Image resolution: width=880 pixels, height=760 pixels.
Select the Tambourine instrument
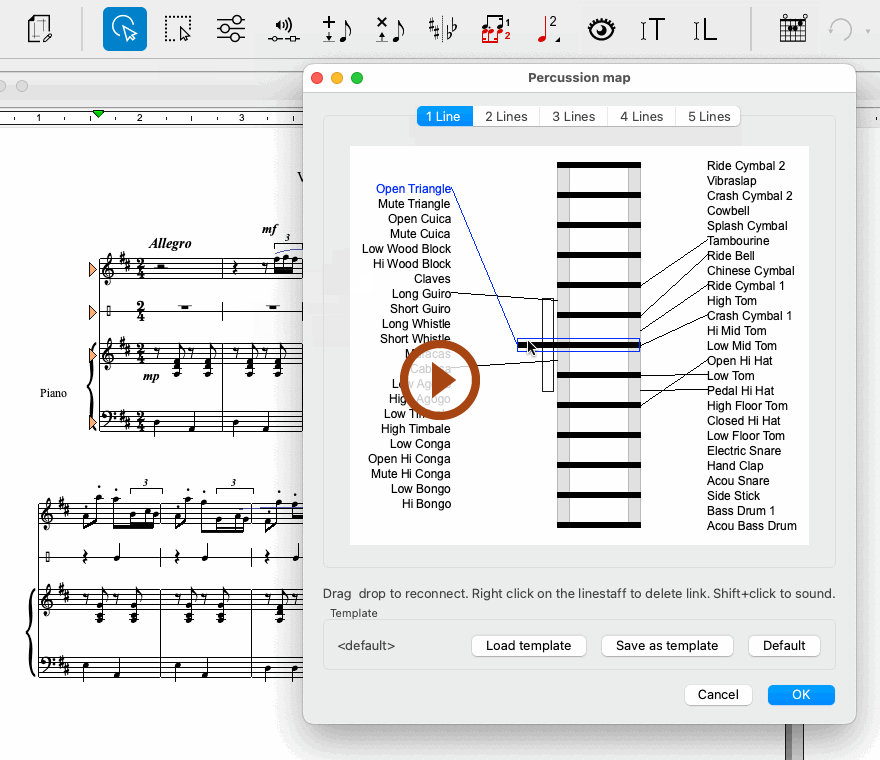click(738, 241)
